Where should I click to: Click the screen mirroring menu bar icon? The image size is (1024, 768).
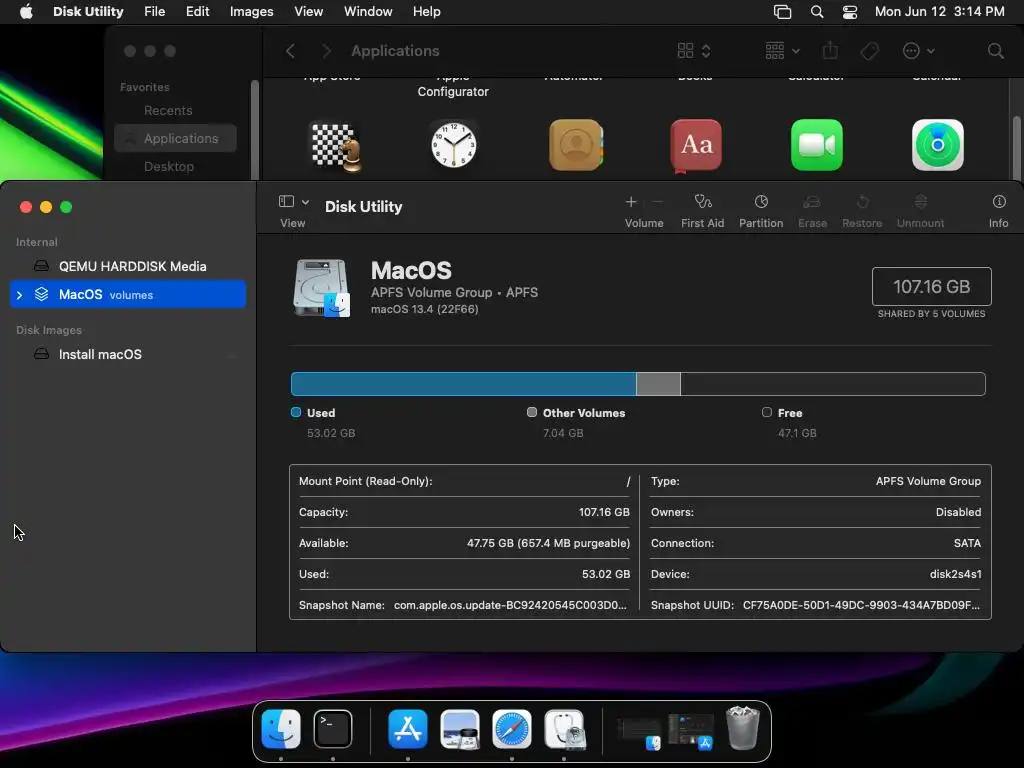(782, 12)
